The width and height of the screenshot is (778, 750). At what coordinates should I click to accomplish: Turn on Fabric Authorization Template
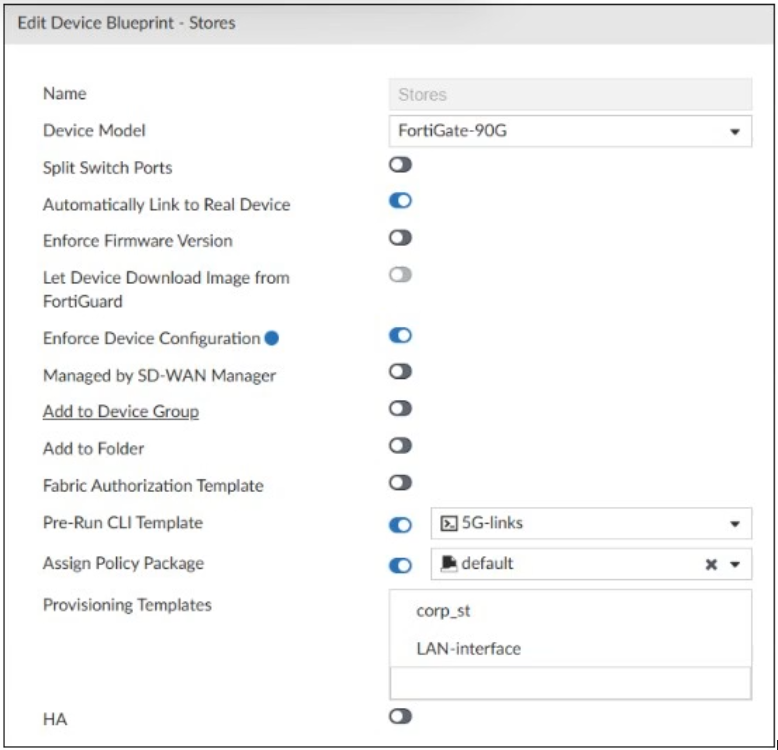coord(400,483)
